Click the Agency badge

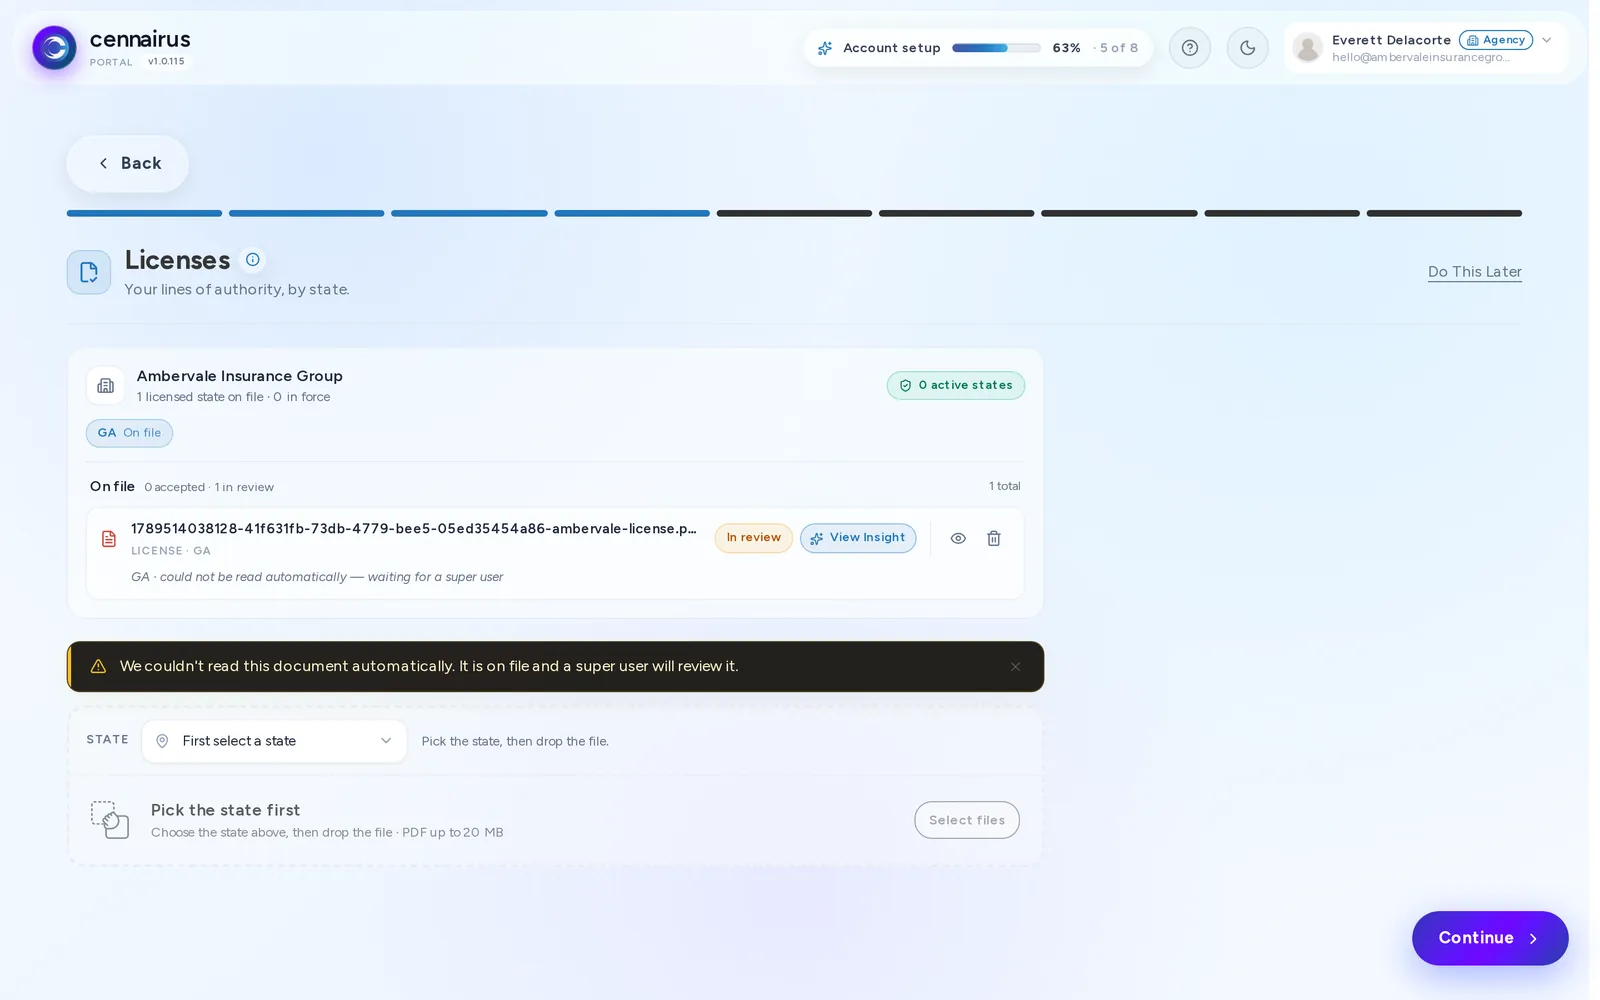1496,40
